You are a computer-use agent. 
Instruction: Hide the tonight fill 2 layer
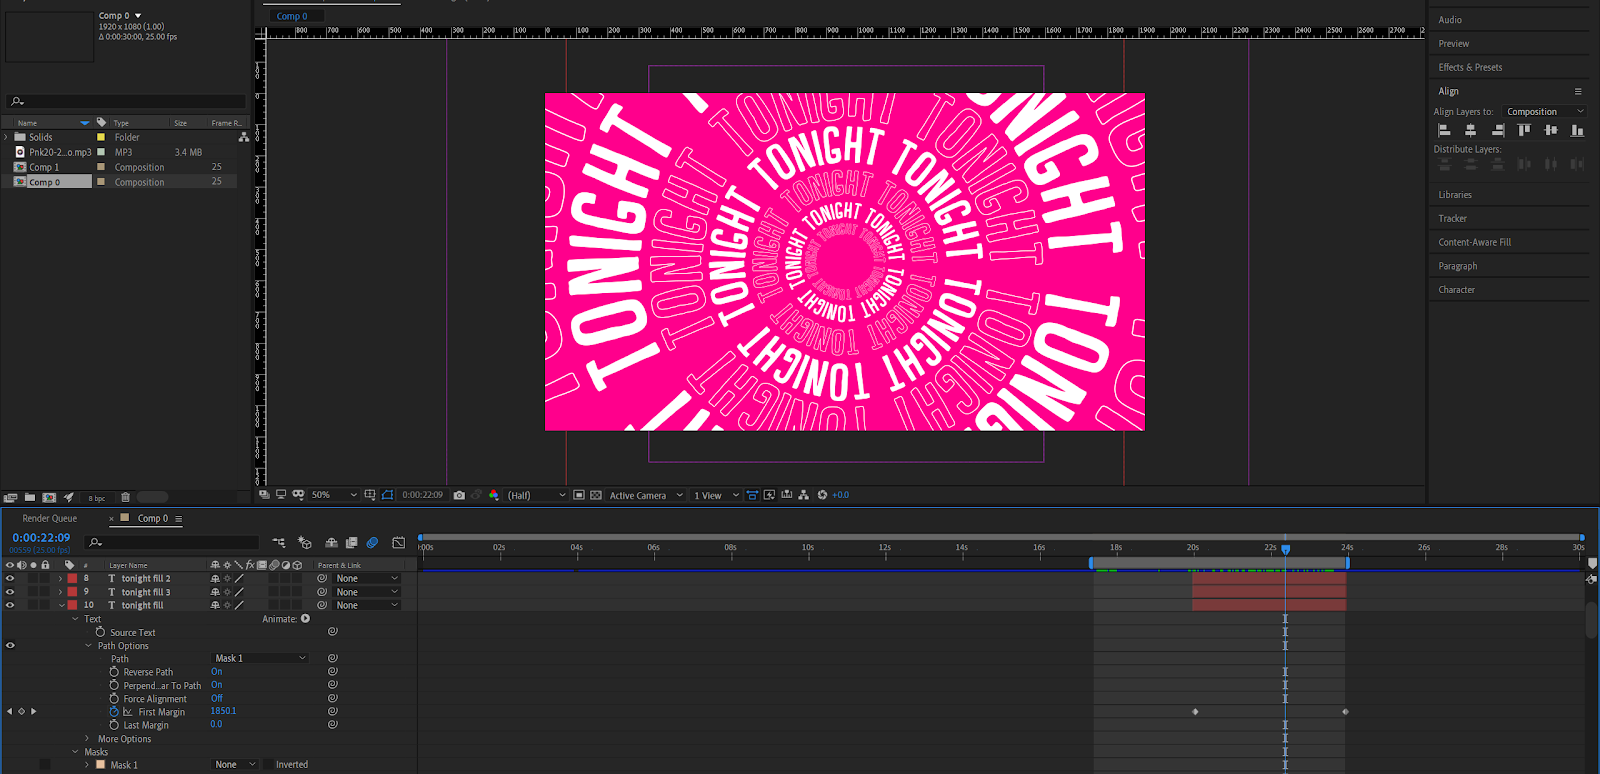tap(10, 578)
